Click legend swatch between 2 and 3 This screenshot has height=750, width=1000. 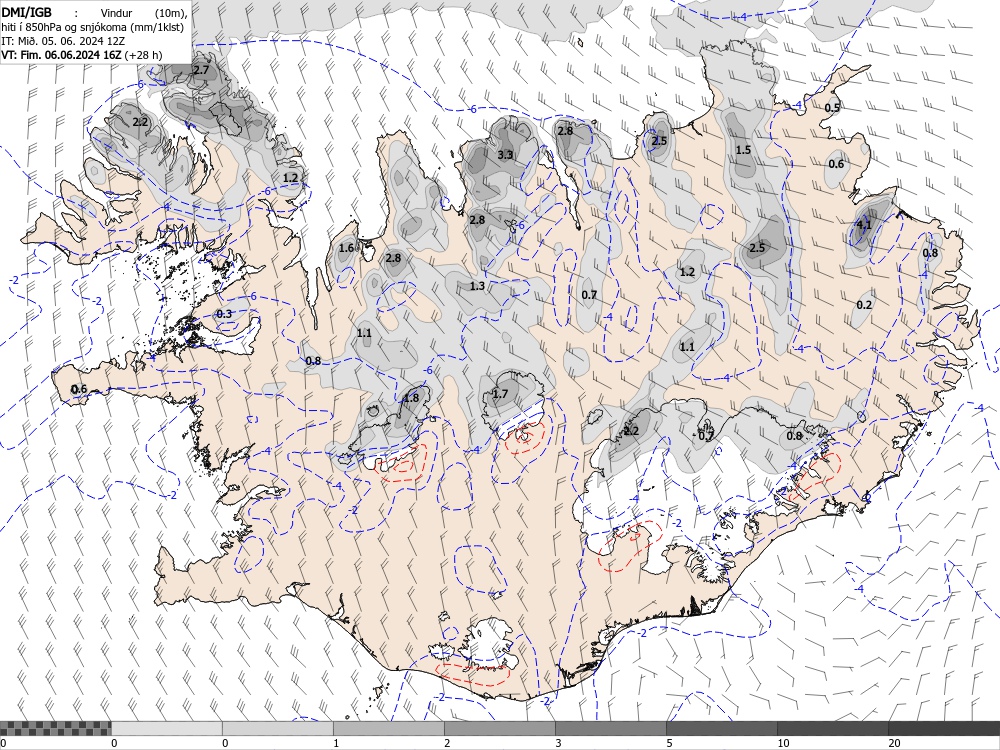click(500, 728)
